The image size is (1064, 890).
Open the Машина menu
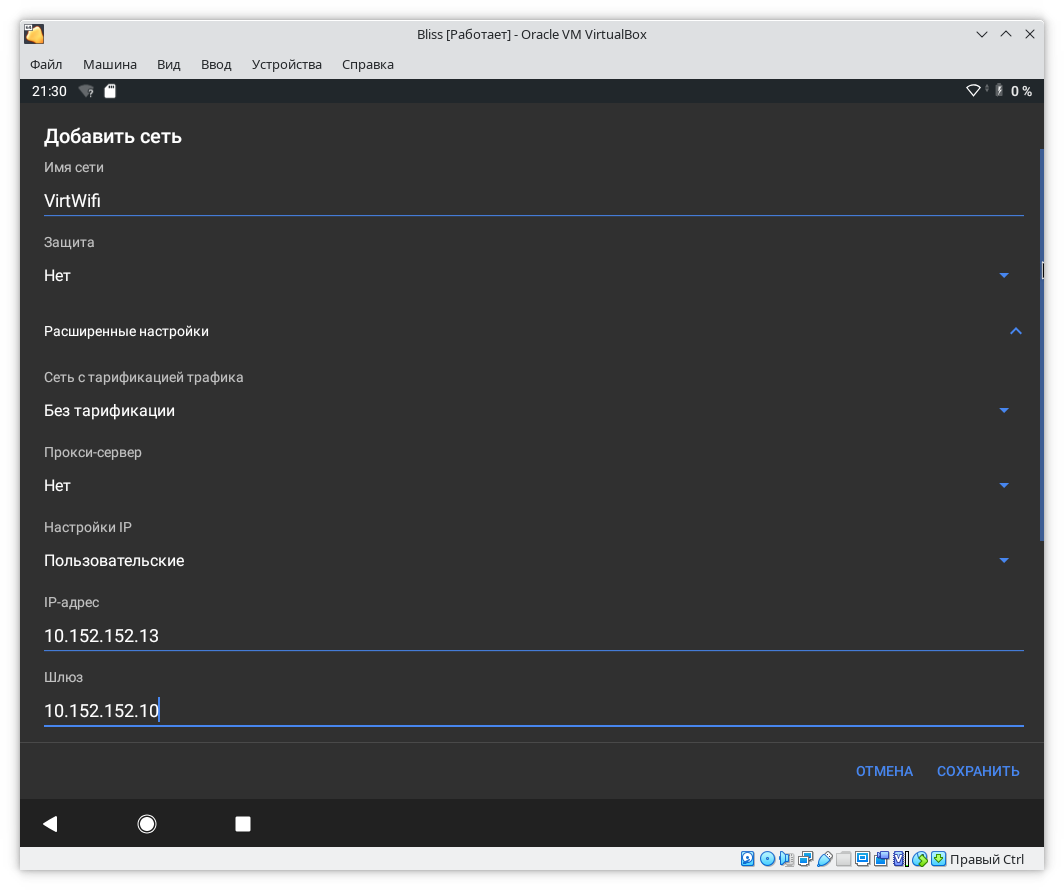tap(109, 64)
